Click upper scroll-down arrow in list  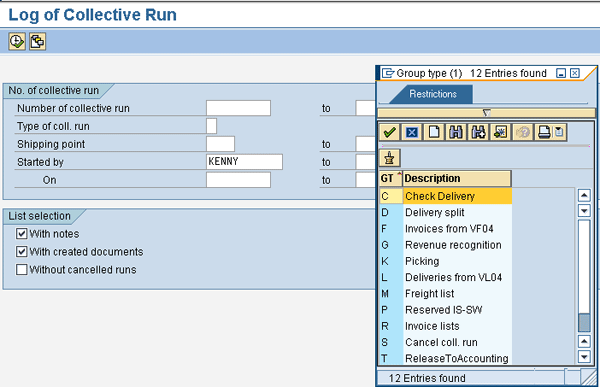(x=584, y=211)
